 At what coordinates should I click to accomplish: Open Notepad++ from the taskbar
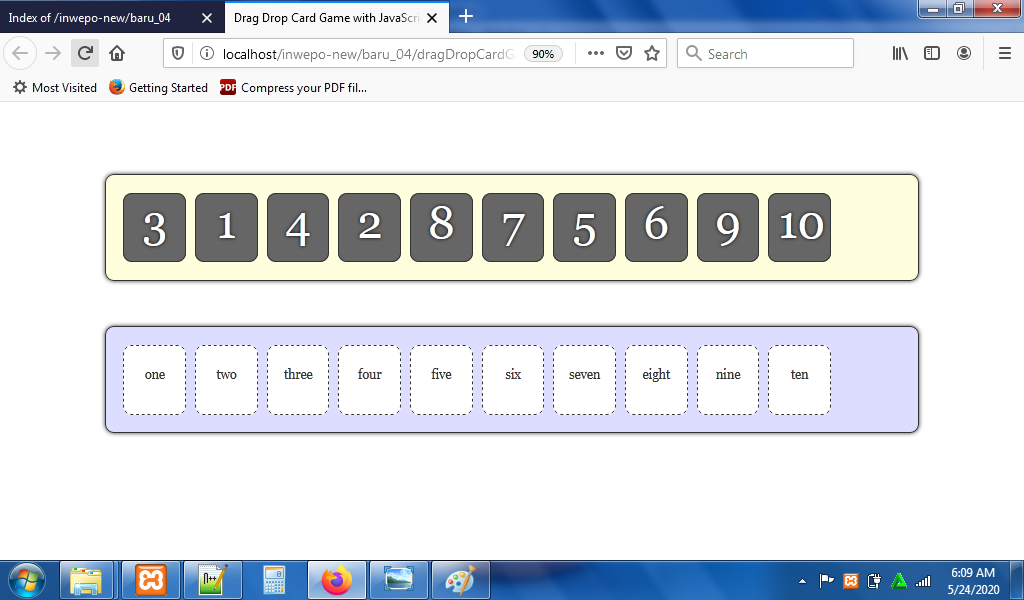213,580
